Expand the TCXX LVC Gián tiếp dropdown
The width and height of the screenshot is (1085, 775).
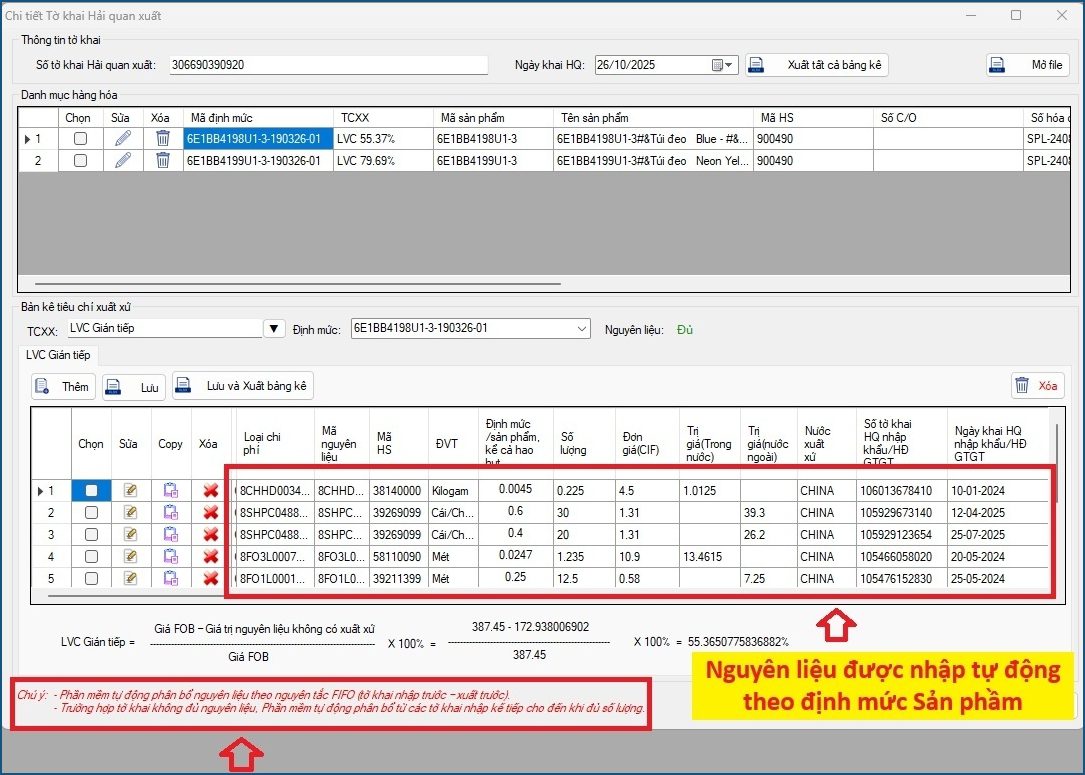(x=274, y=329)
